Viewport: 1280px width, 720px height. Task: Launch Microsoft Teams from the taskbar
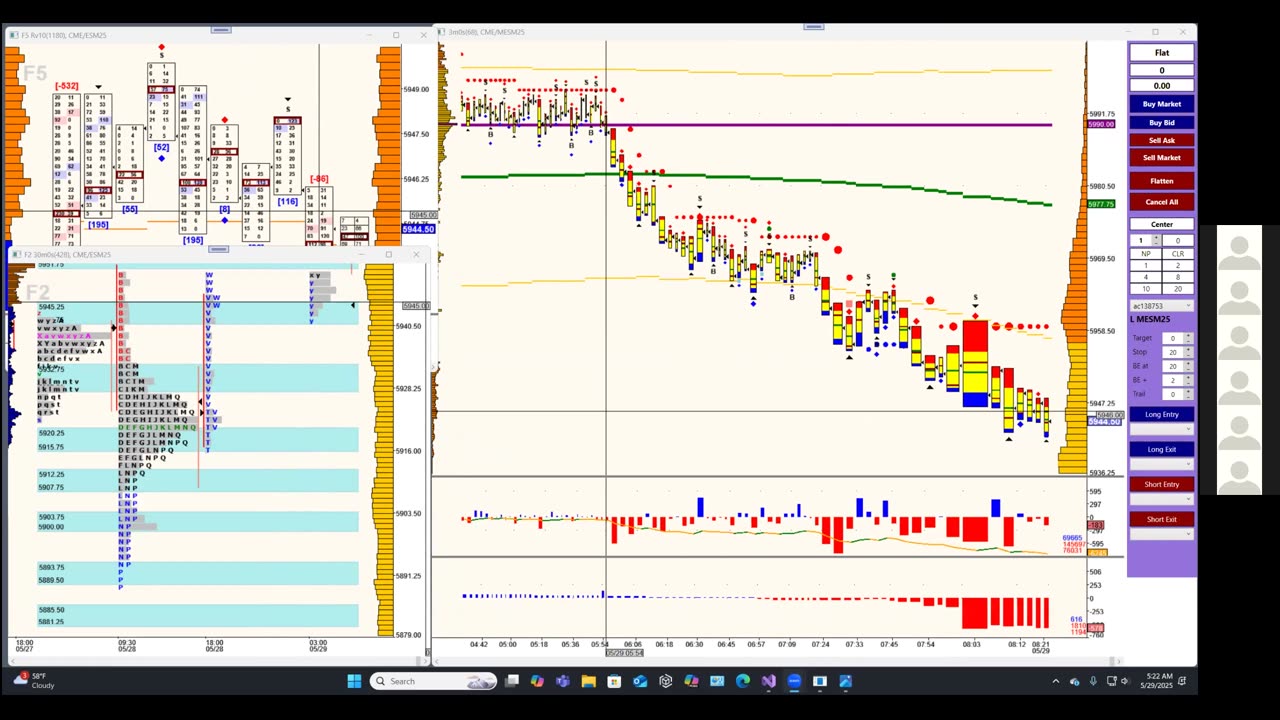(x=562, y=681)
